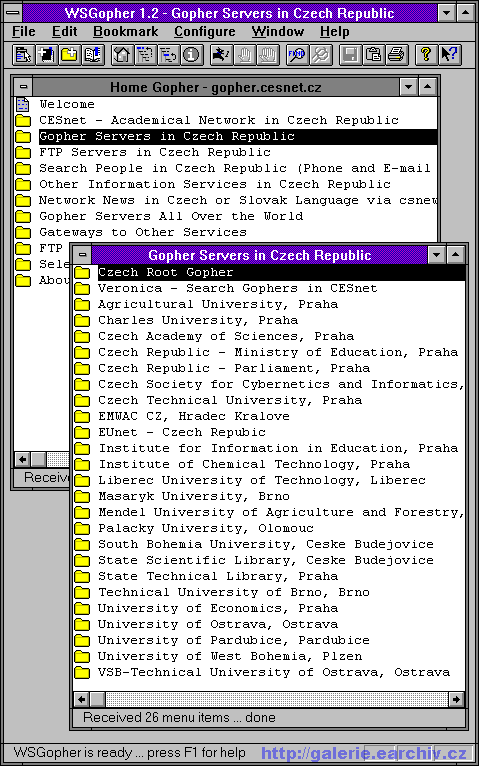The image size is (479, 766).
Task: Open Find with the magnifier FIND icon
Action: click(x=297, y=55)
